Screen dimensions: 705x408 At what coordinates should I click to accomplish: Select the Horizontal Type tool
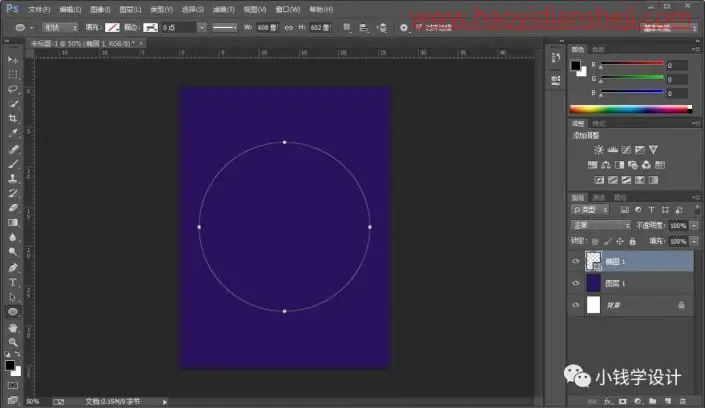13,282
